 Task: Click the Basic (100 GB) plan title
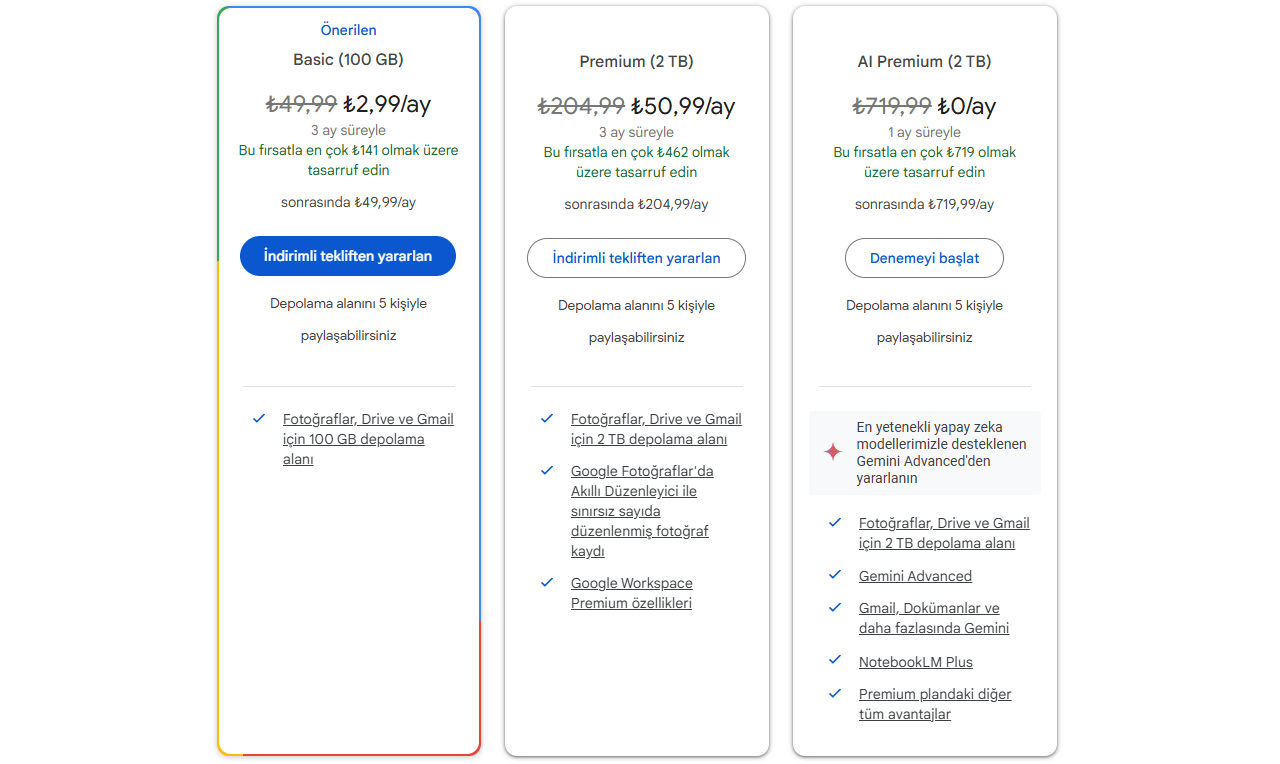[x=348, y=60]
